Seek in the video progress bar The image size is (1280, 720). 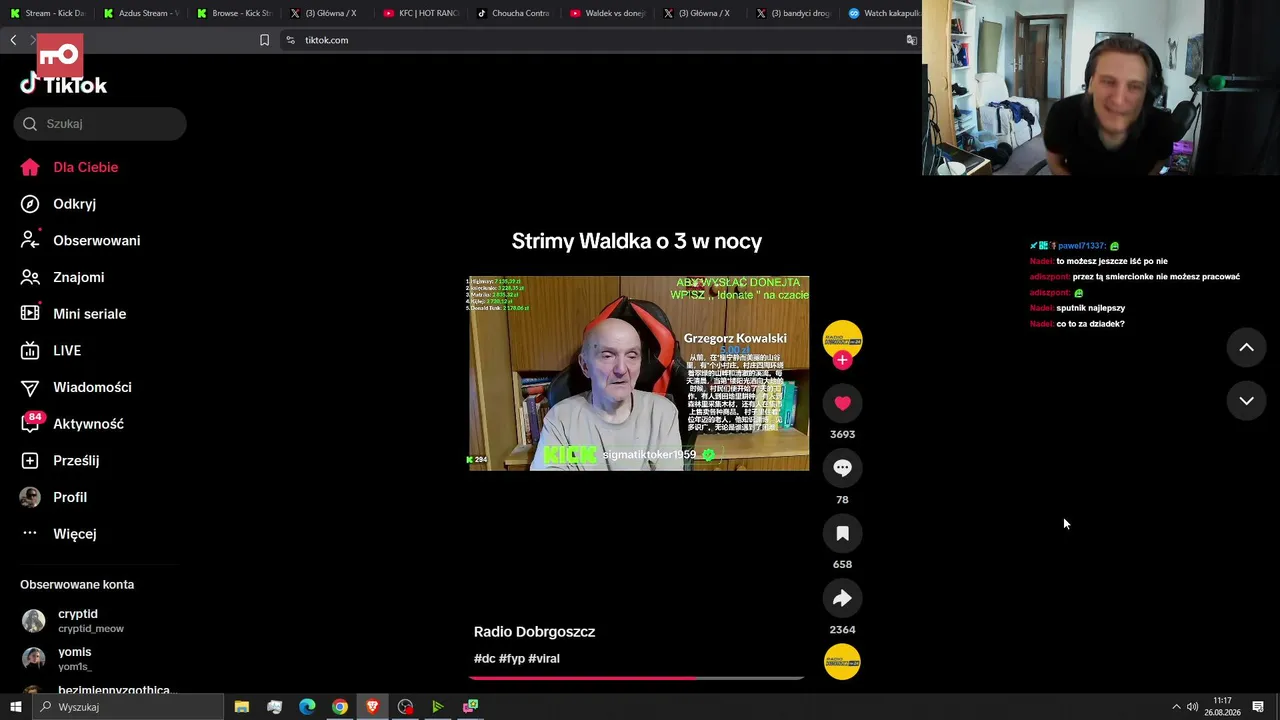pyautogui.click(x=636, y=678)
